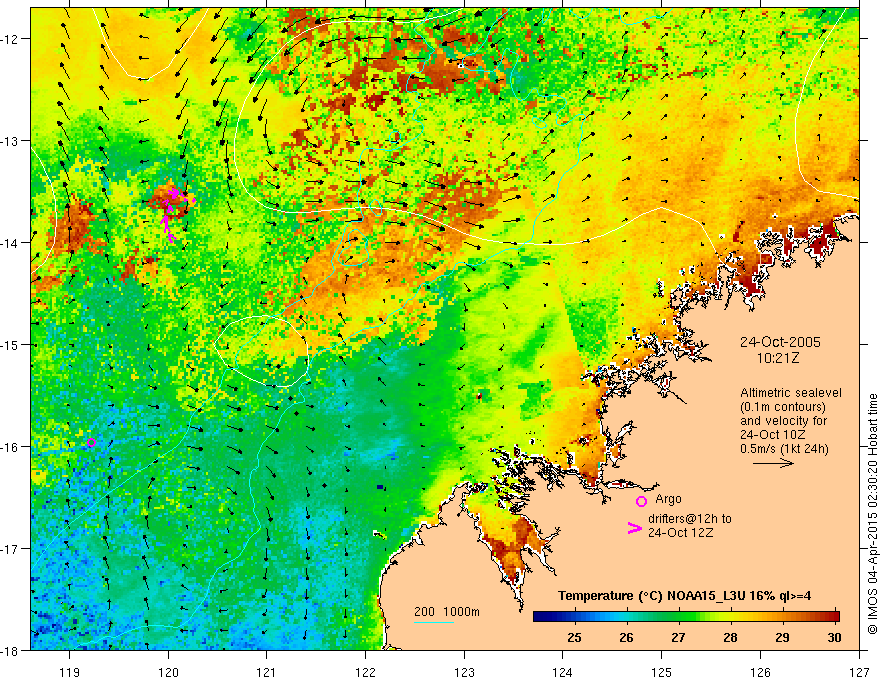Click the magenta Argo legend circle
Viewport: 880px width, 680px height.
pos(641,501)
